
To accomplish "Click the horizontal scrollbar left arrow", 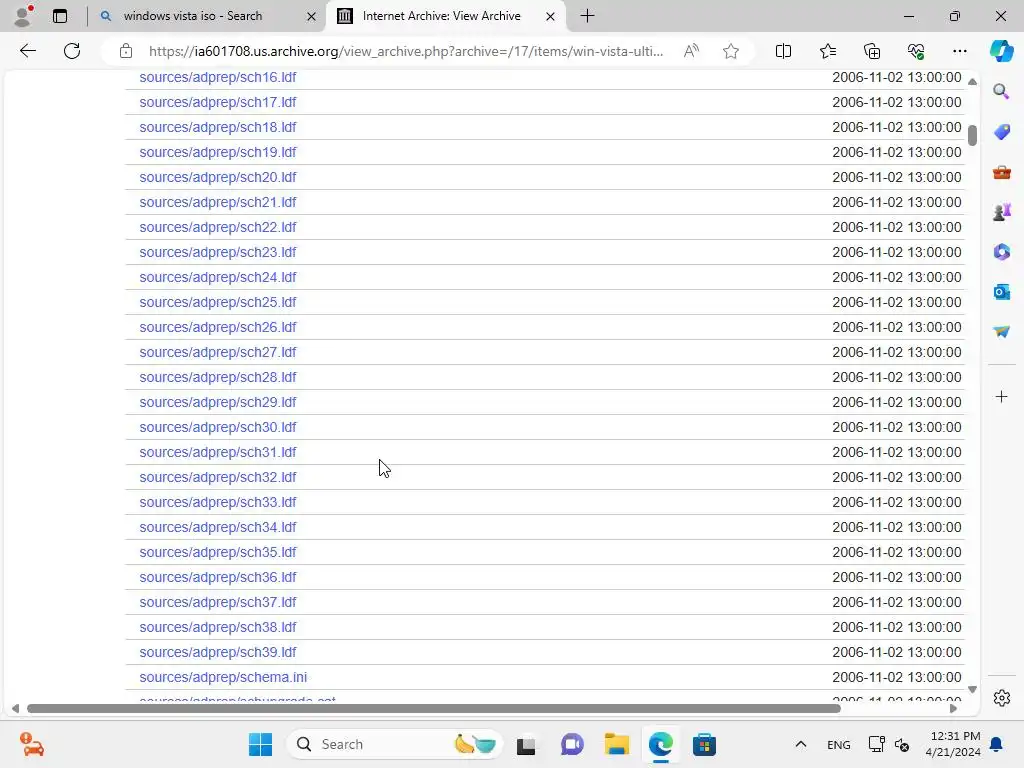I will click(16, 709).
